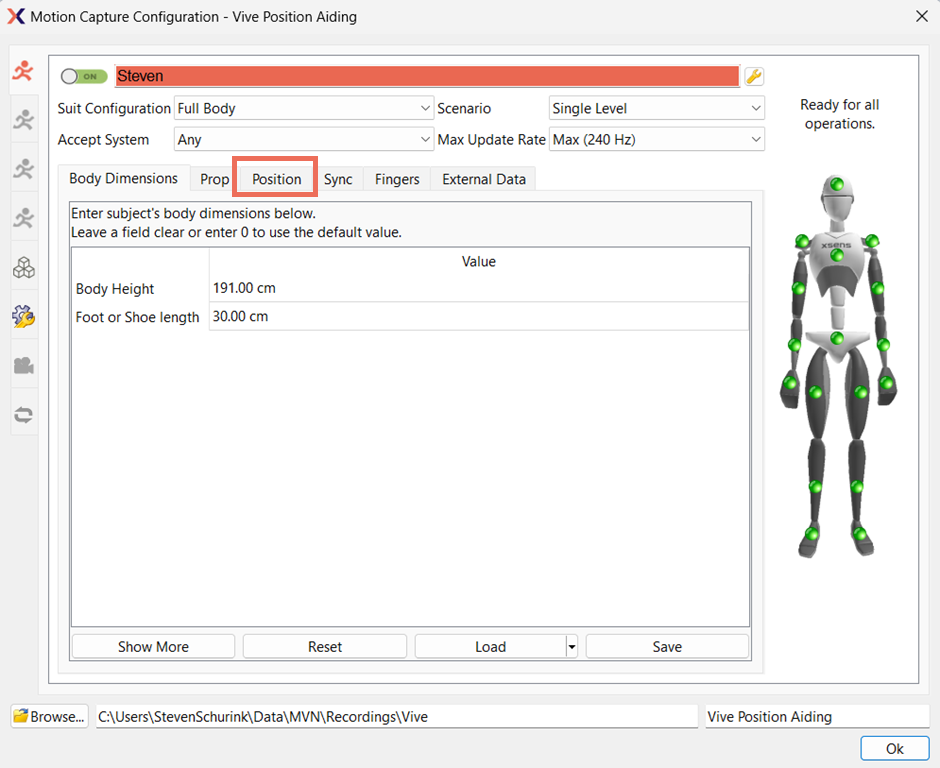Click the Browse folder icon button
940x768 pixels.
(50, 716)
